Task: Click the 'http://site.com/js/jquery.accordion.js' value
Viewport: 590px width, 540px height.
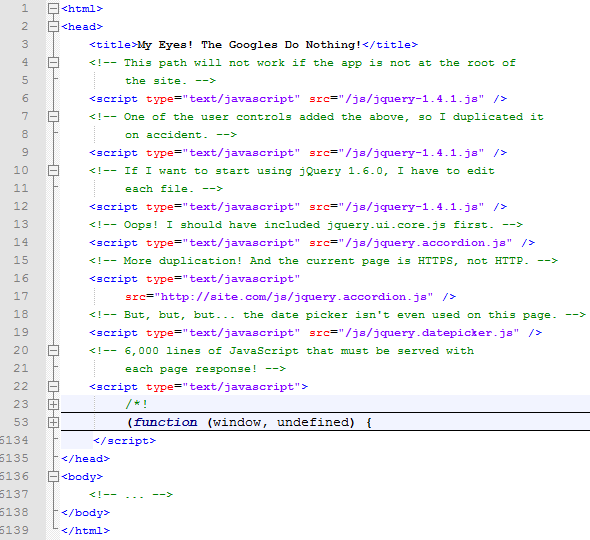Action: pyautogui.click(x=293, y=297)
